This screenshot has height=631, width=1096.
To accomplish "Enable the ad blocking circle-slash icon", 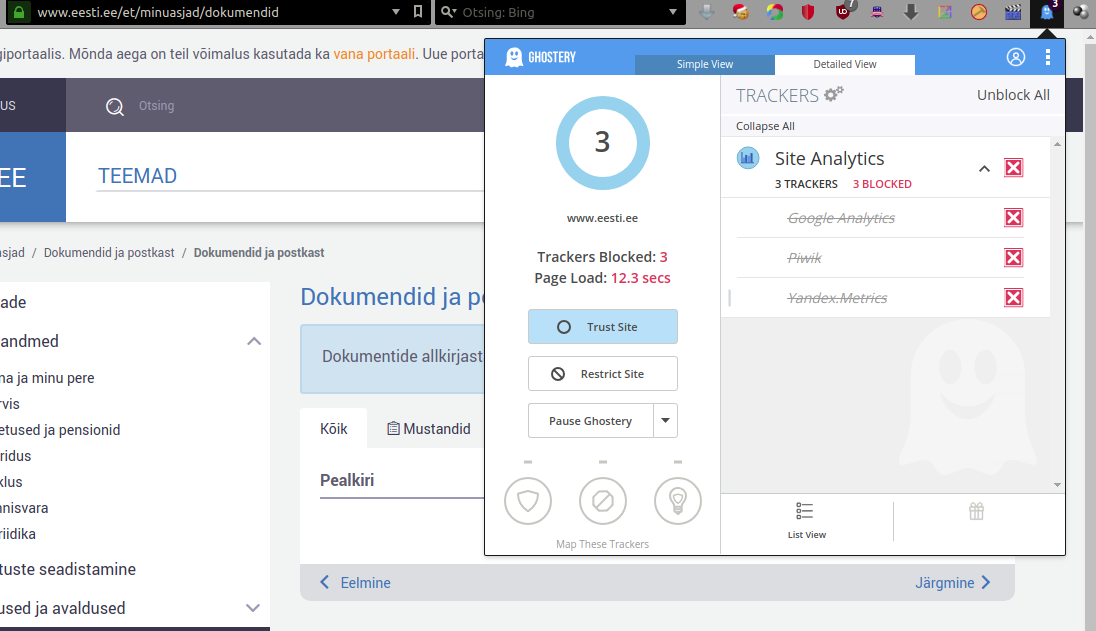I will (x=603, y=501).
